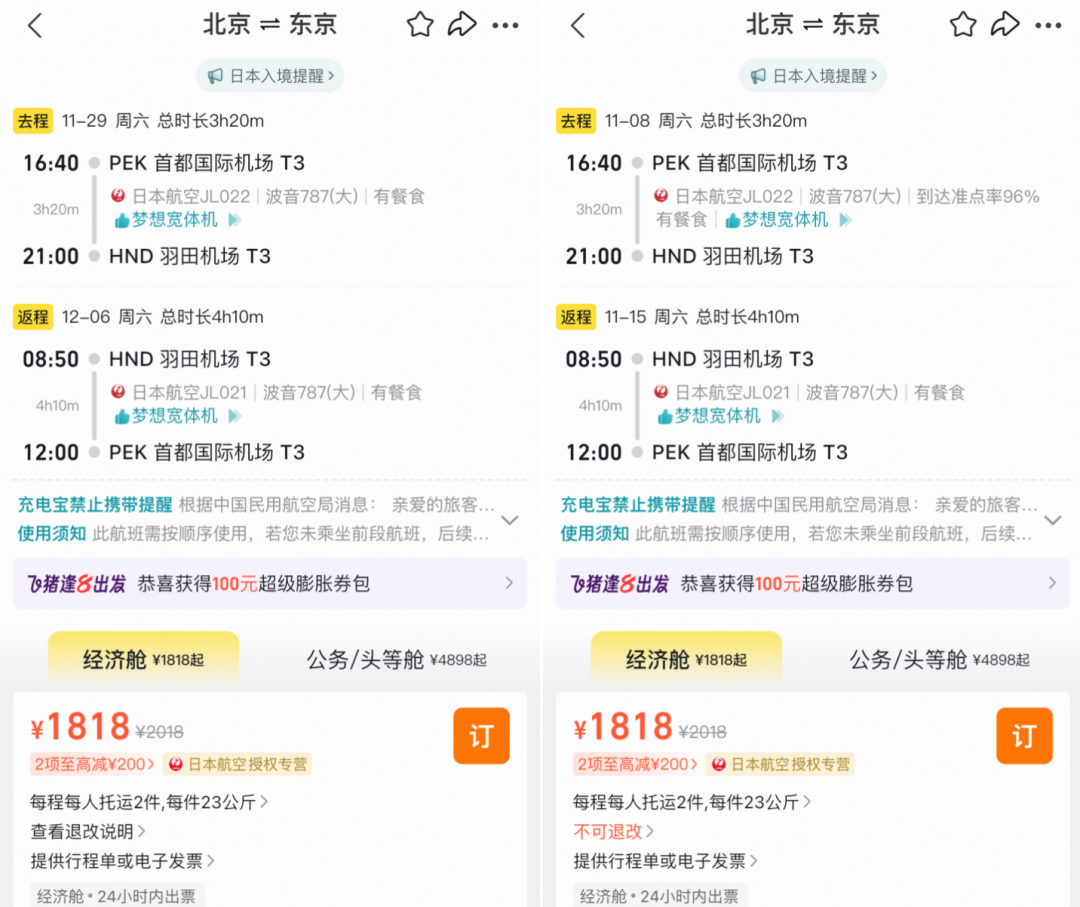Viewport: 1080px width, 907px height.
Task: Open 提供行程单或电子发票 details
Action: tap(120, 862)
